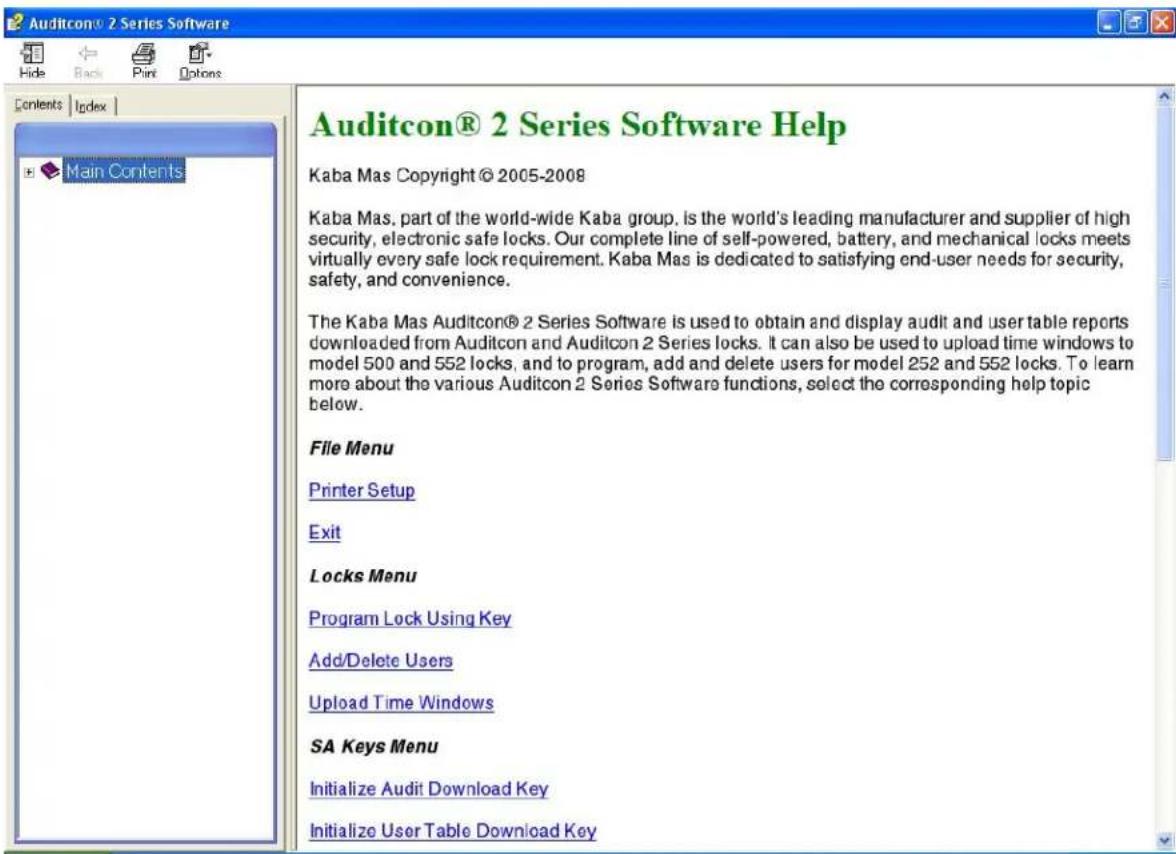The height and width of the screenshot is (854, 1176).
Task: Click the Back arrow toolbar icon
Action: [x=88, y=61]
